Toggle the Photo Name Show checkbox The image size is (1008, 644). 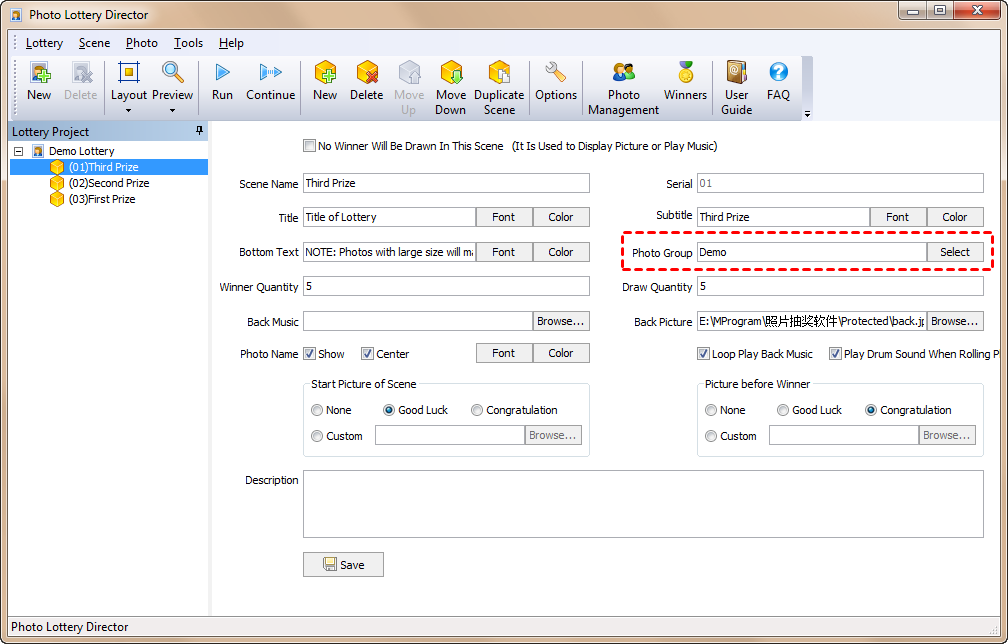coord(310,353)
